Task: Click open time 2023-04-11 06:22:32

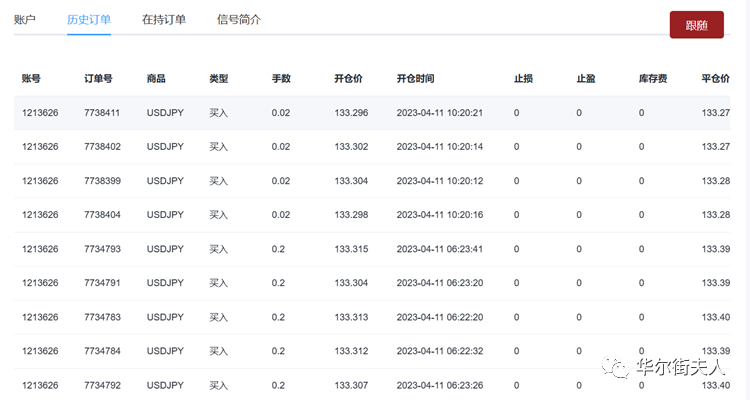Action: (x=440, y=351)
